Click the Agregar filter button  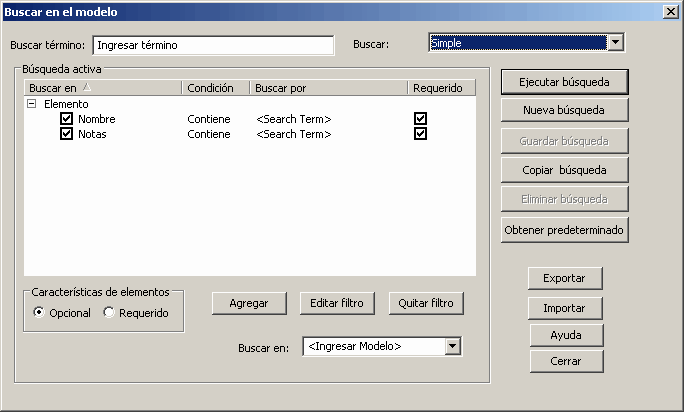click(x=249, y=303)
